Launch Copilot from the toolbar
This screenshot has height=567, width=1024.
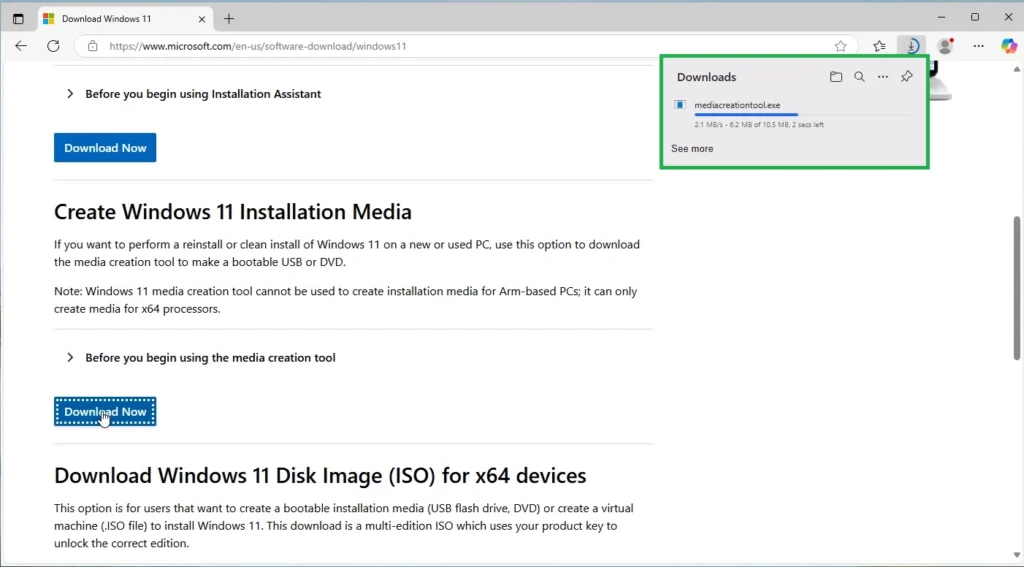[1009, 46]
